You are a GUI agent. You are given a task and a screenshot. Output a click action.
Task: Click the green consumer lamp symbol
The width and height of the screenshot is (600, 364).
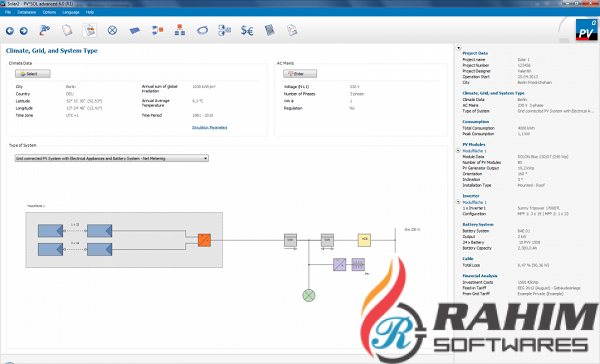coord(309,295)
